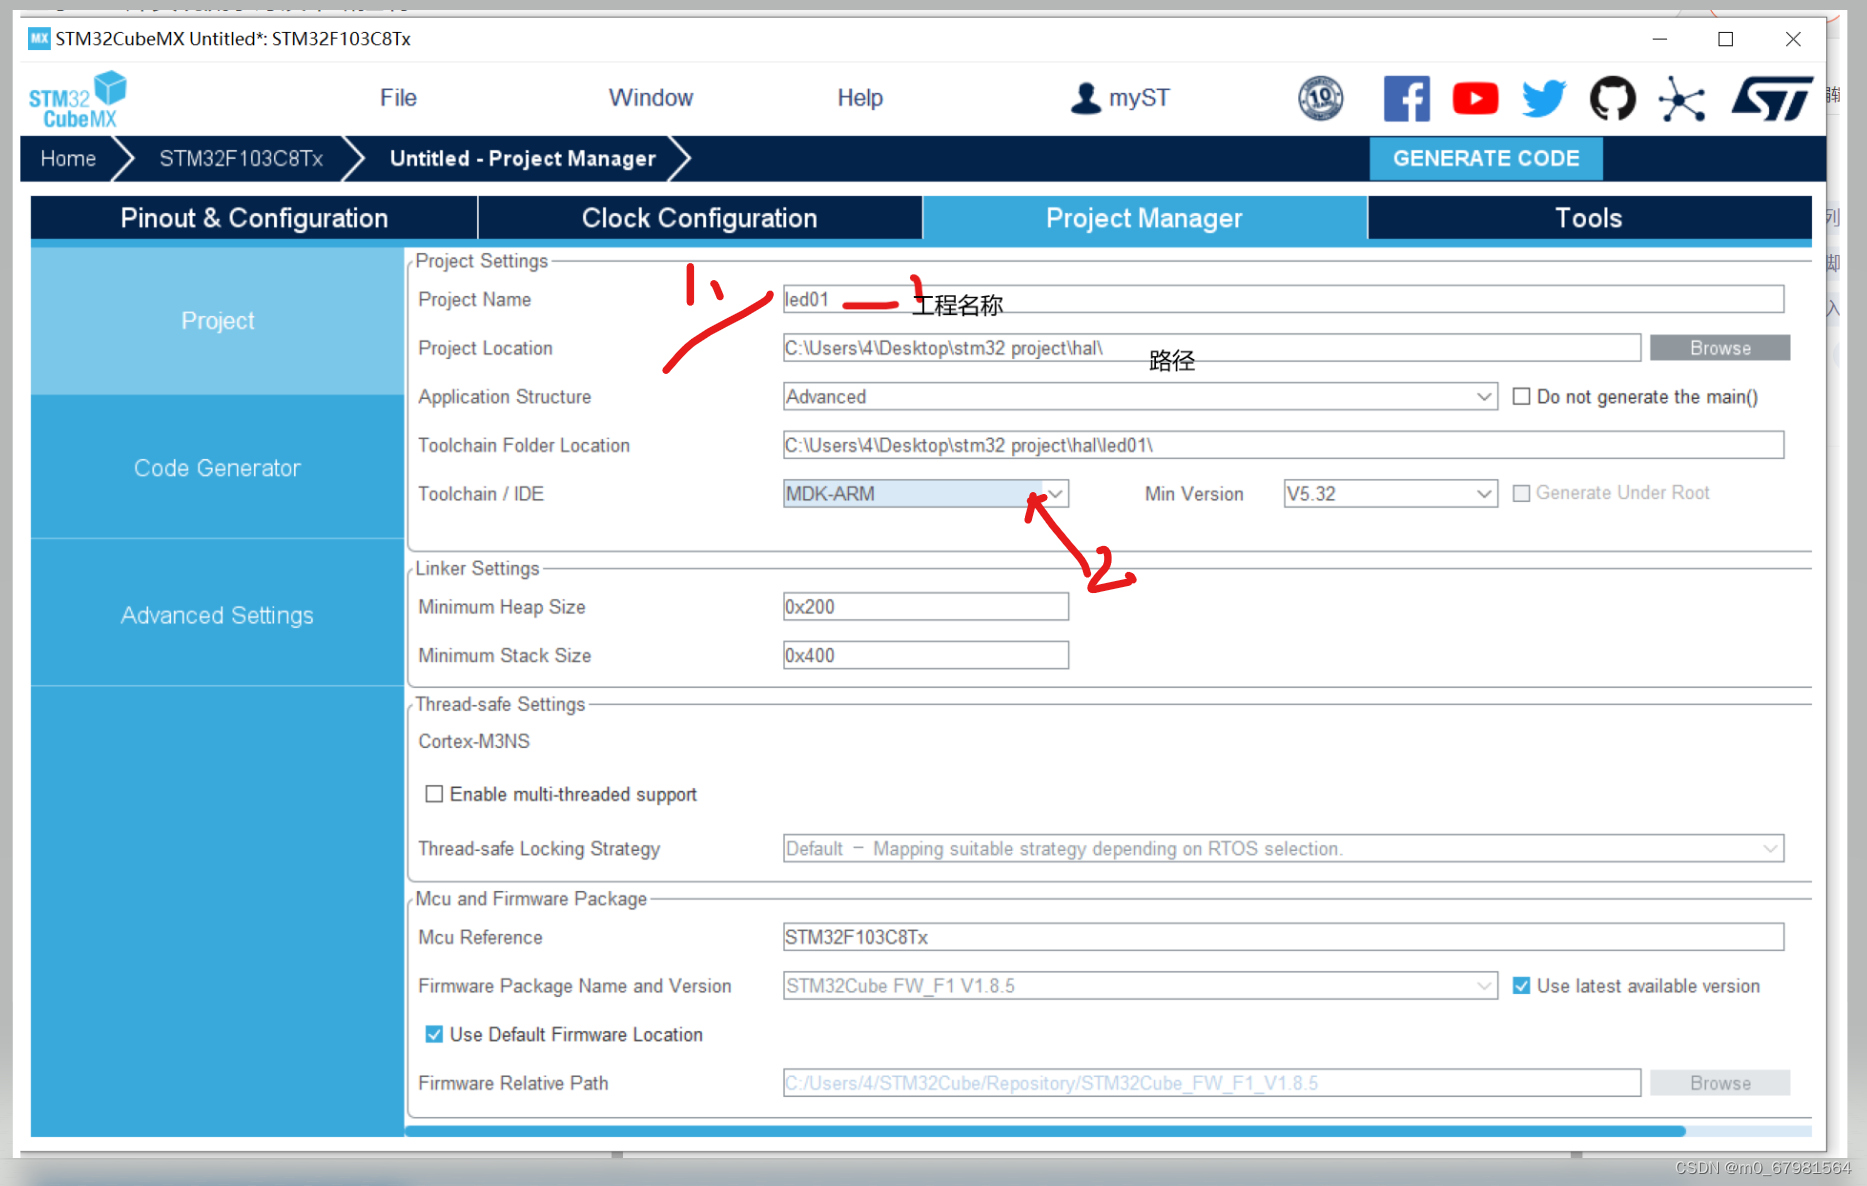The image size is (1867, 1186).
Task: Open the Toolchain / IDE dropdown
Action: point(926,494)
